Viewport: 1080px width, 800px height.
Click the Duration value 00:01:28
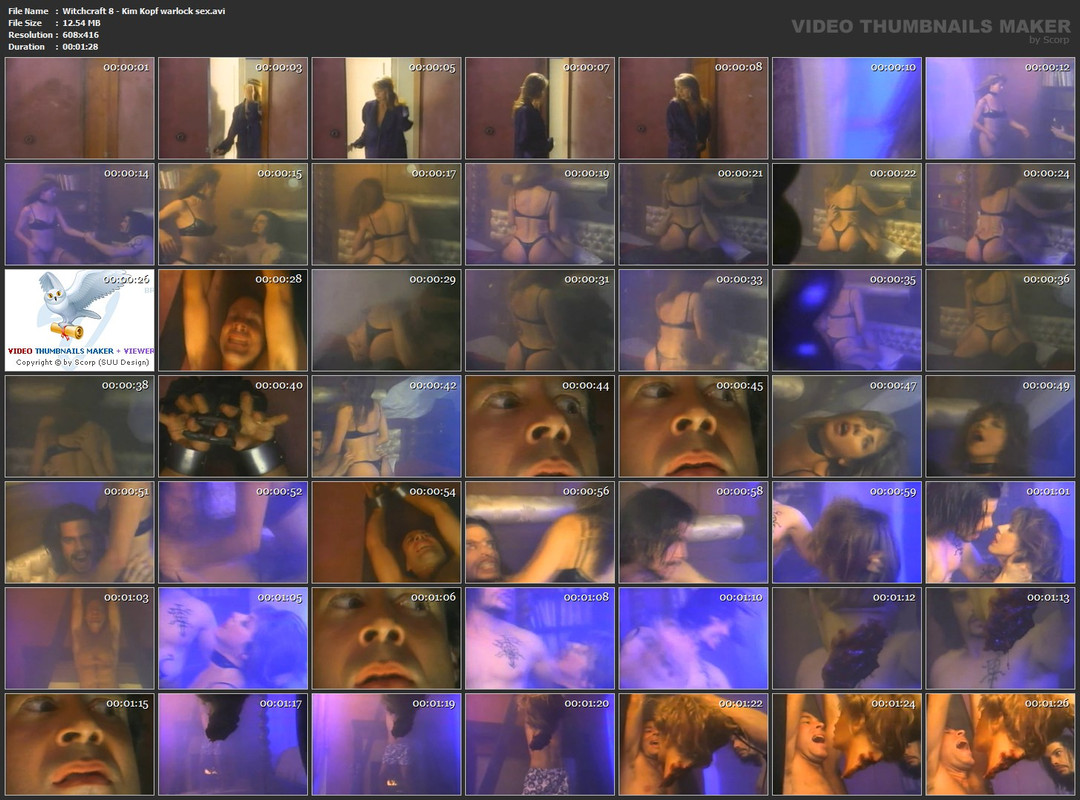coord(80,47)
